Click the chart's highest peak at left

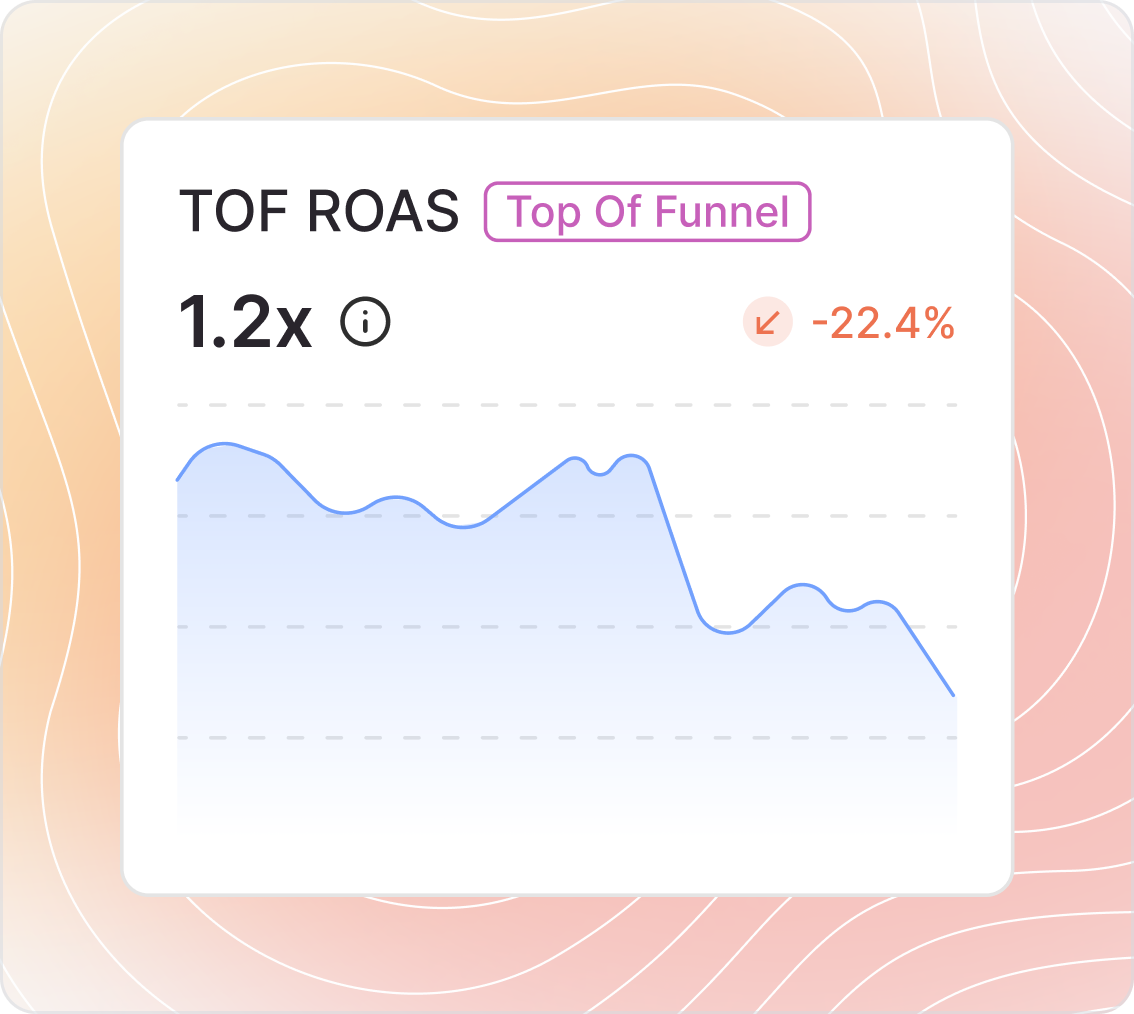pyautogui.click(x=227, y=443)
